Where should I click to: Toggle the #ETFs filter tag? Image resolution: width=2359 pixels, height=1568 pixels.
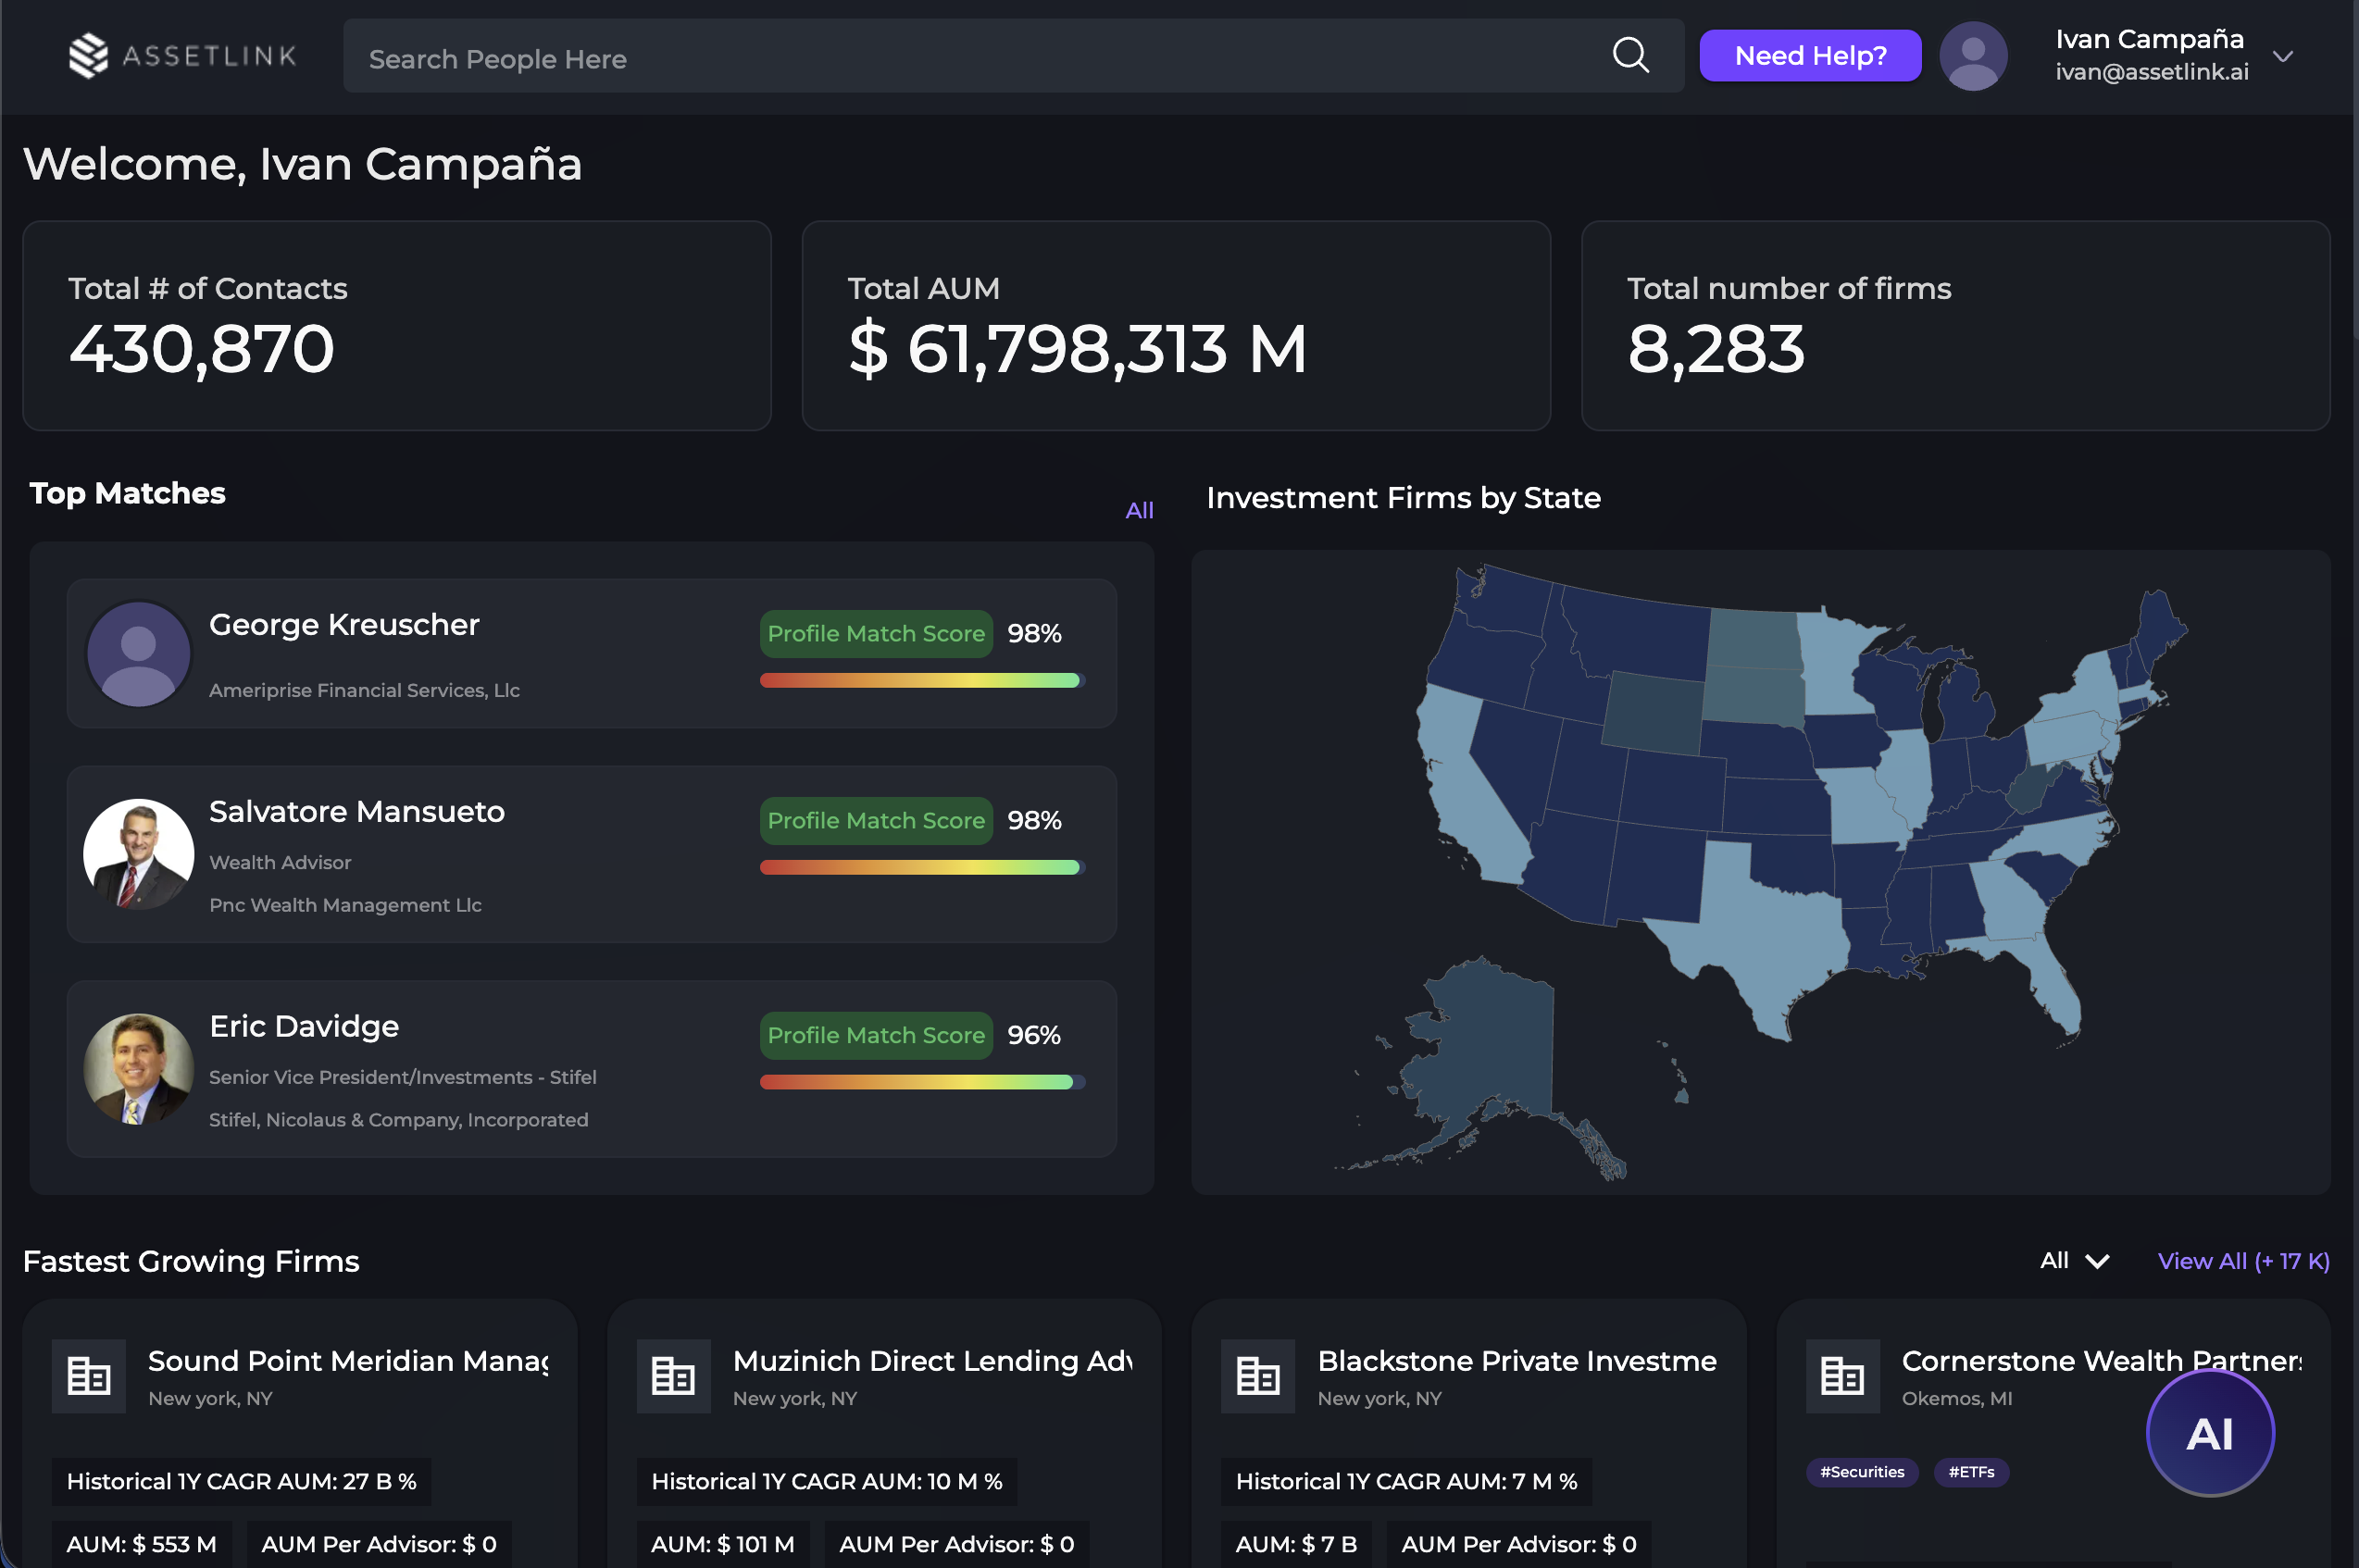[1970, 1472]
